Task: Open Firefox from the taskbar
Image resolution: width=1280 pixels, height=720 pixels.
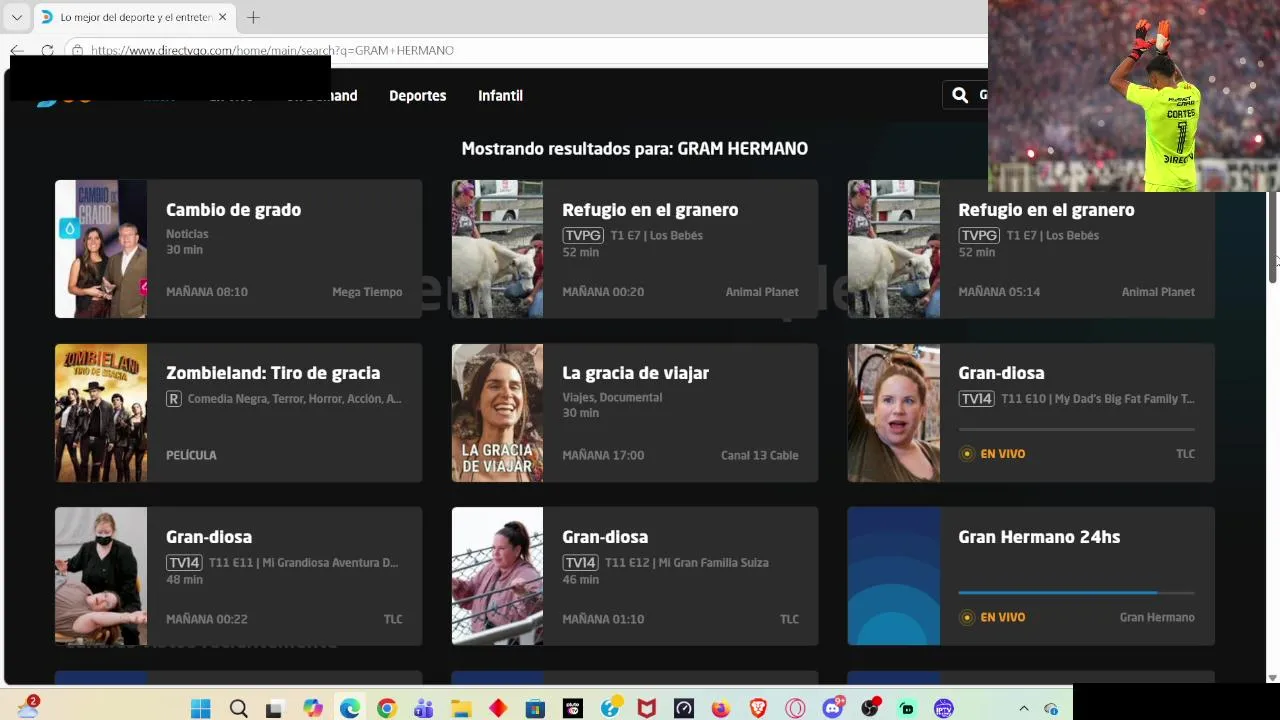Action: tap(720, 708)
